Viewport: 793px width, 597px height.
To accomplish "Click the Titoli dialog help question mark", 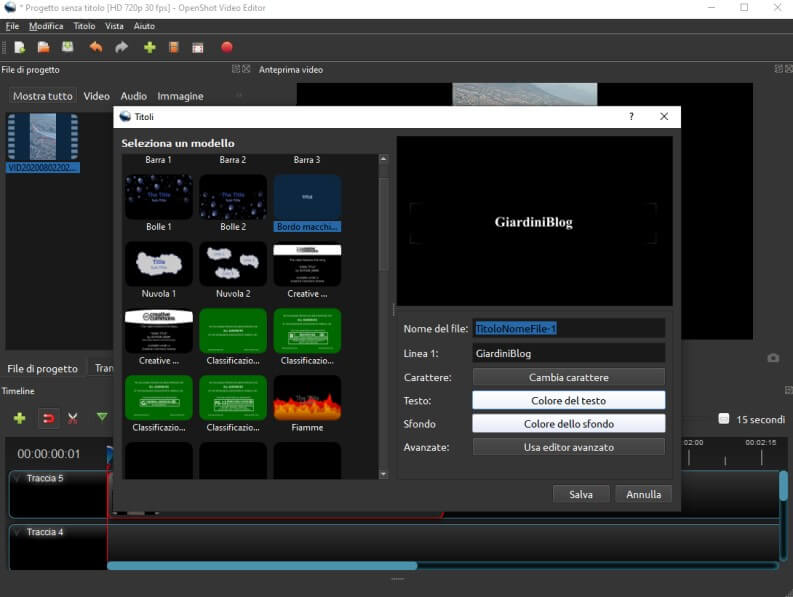I will 631,117.
